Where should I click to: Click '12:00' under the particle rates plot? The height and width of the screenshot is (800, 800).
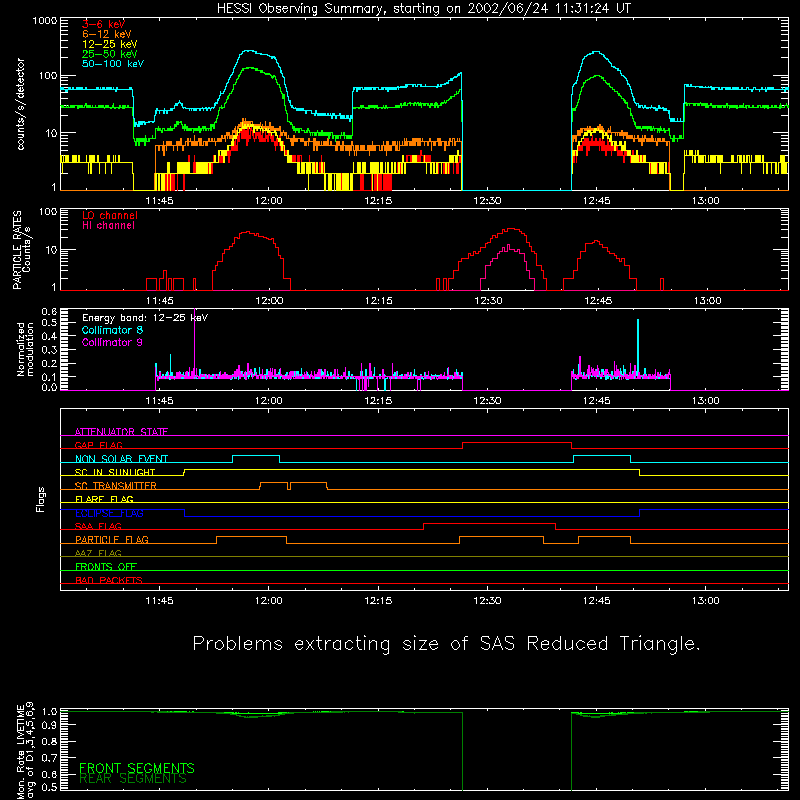(x=269, y=301)
